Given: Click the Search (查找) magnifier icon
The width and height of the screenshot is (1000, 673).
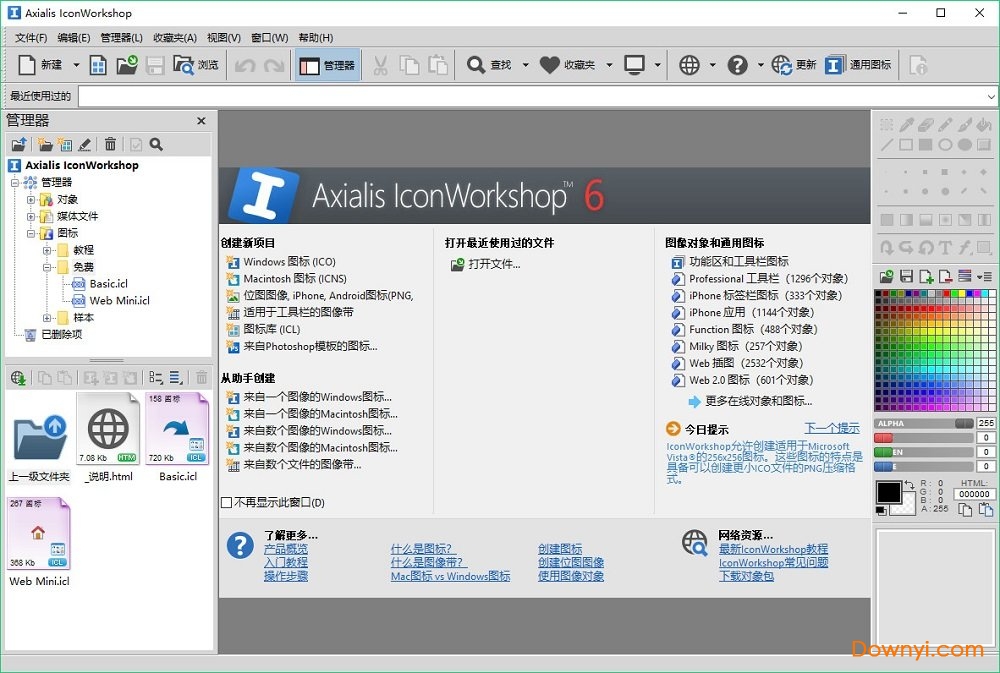Looking at the screenshot, I should (476, 65).
